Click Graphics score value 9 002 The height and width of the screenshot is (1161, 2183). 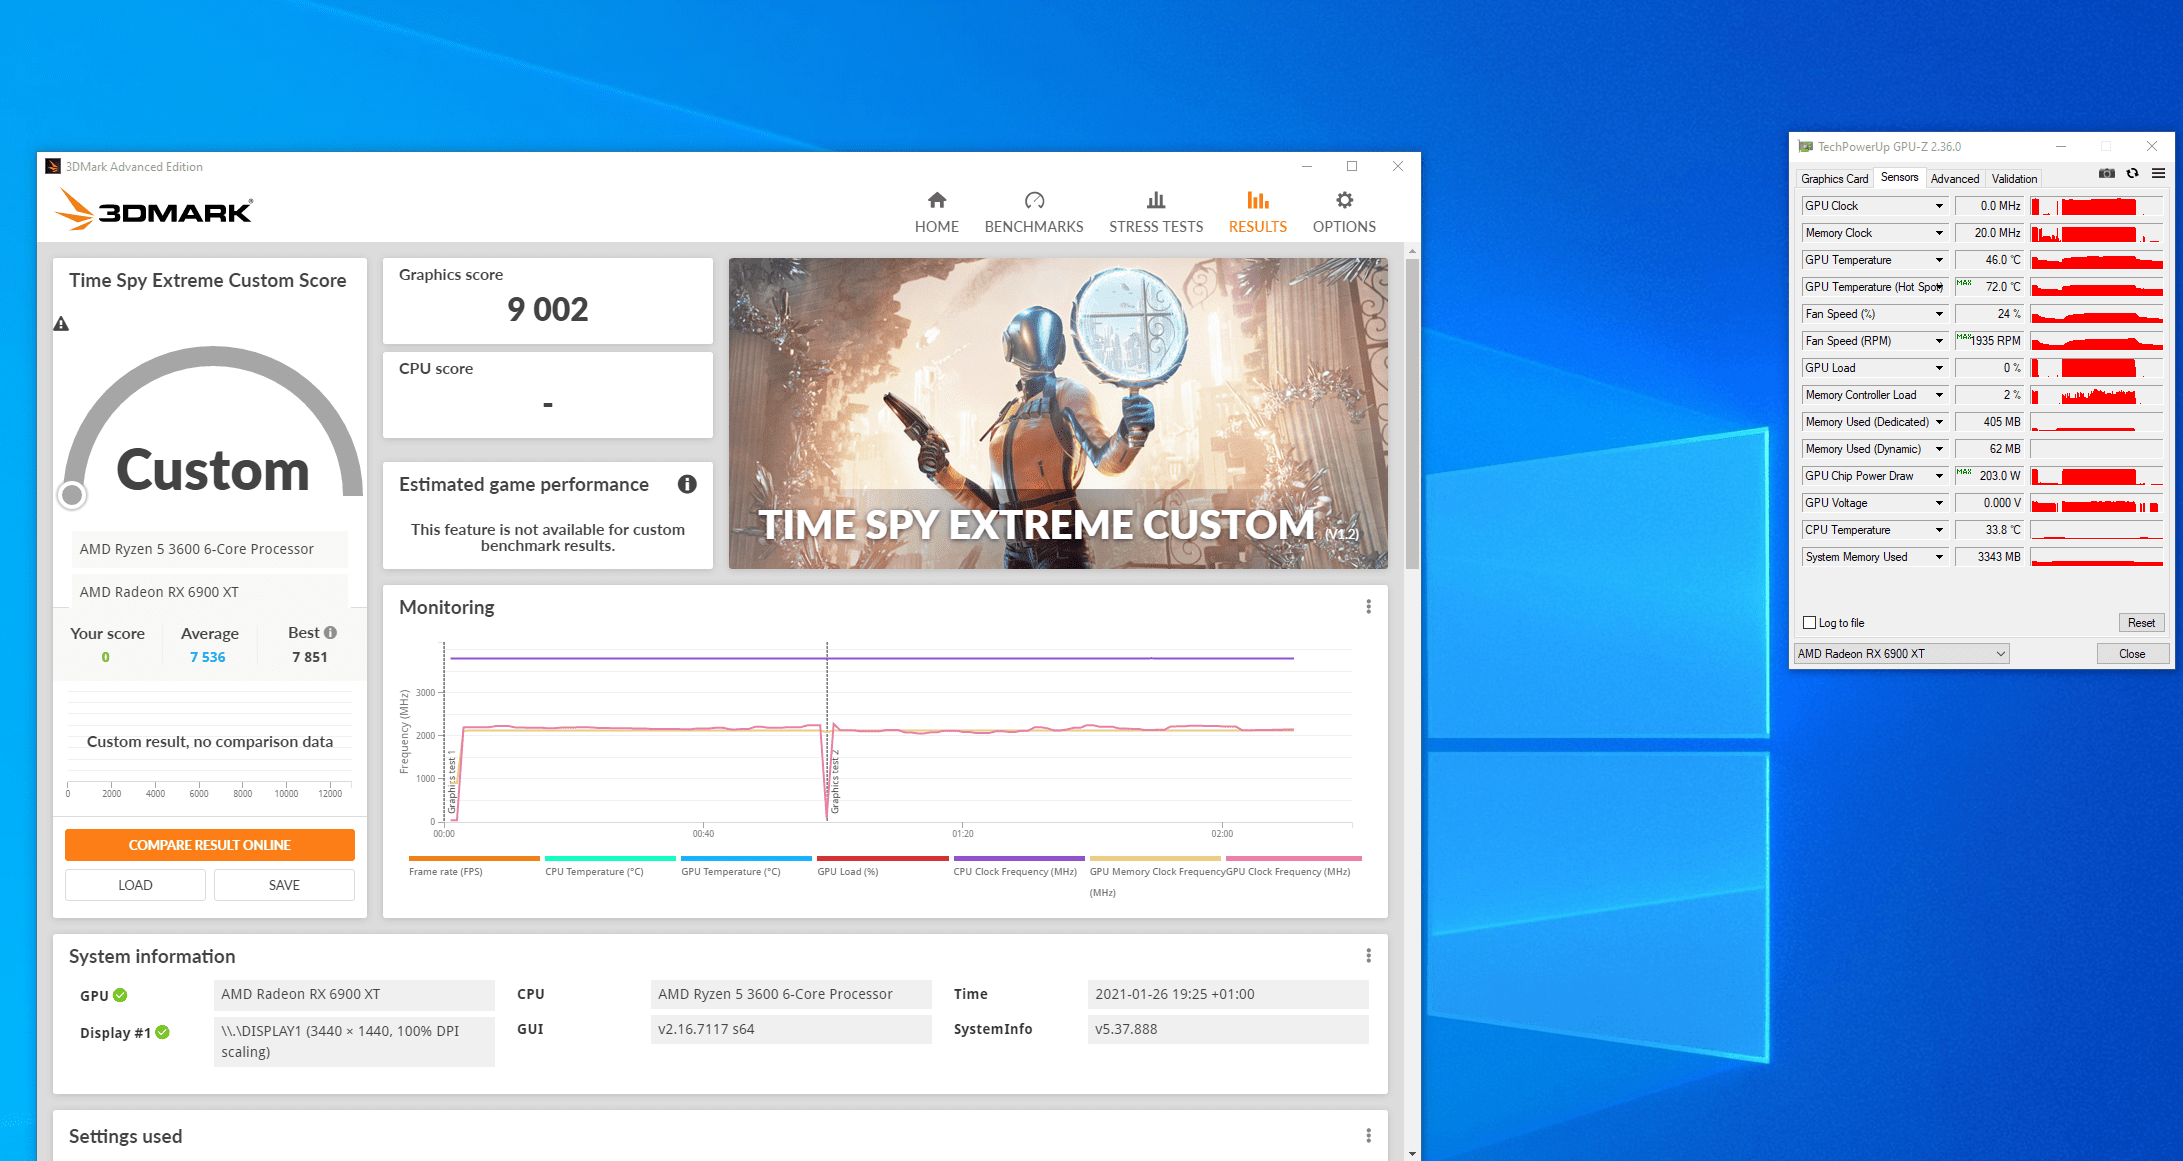(548, 310)
